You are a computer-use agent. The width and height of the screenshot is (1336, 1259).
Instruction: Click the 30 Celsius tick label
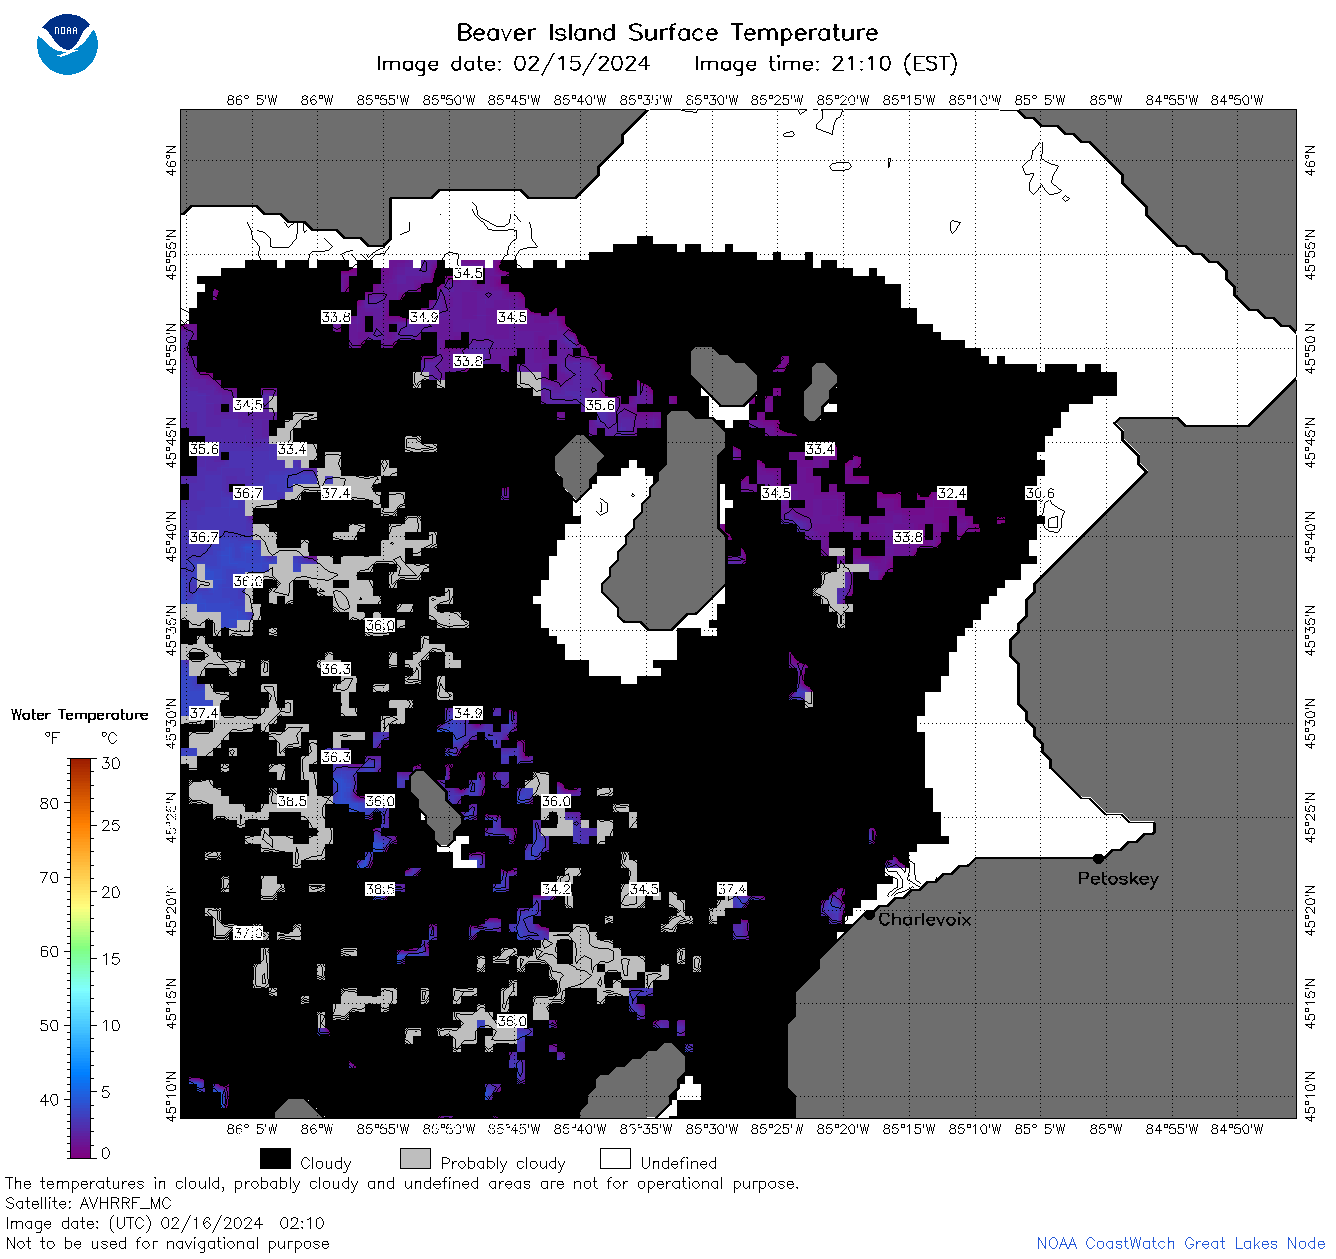111,763
